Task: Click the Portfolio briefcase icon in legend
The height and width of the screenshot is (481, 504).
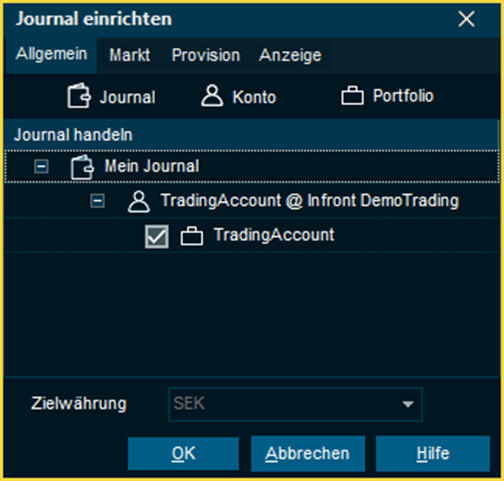Action: tap(352, 96)
